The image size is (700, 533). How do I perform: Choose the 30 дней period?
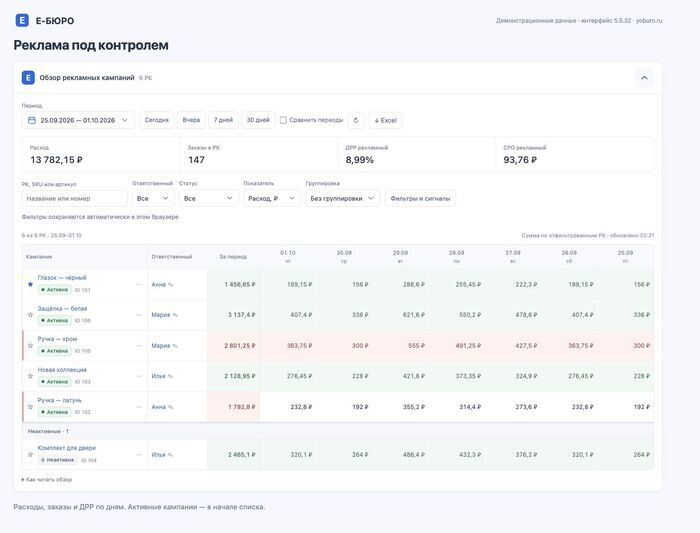point(258,120)
